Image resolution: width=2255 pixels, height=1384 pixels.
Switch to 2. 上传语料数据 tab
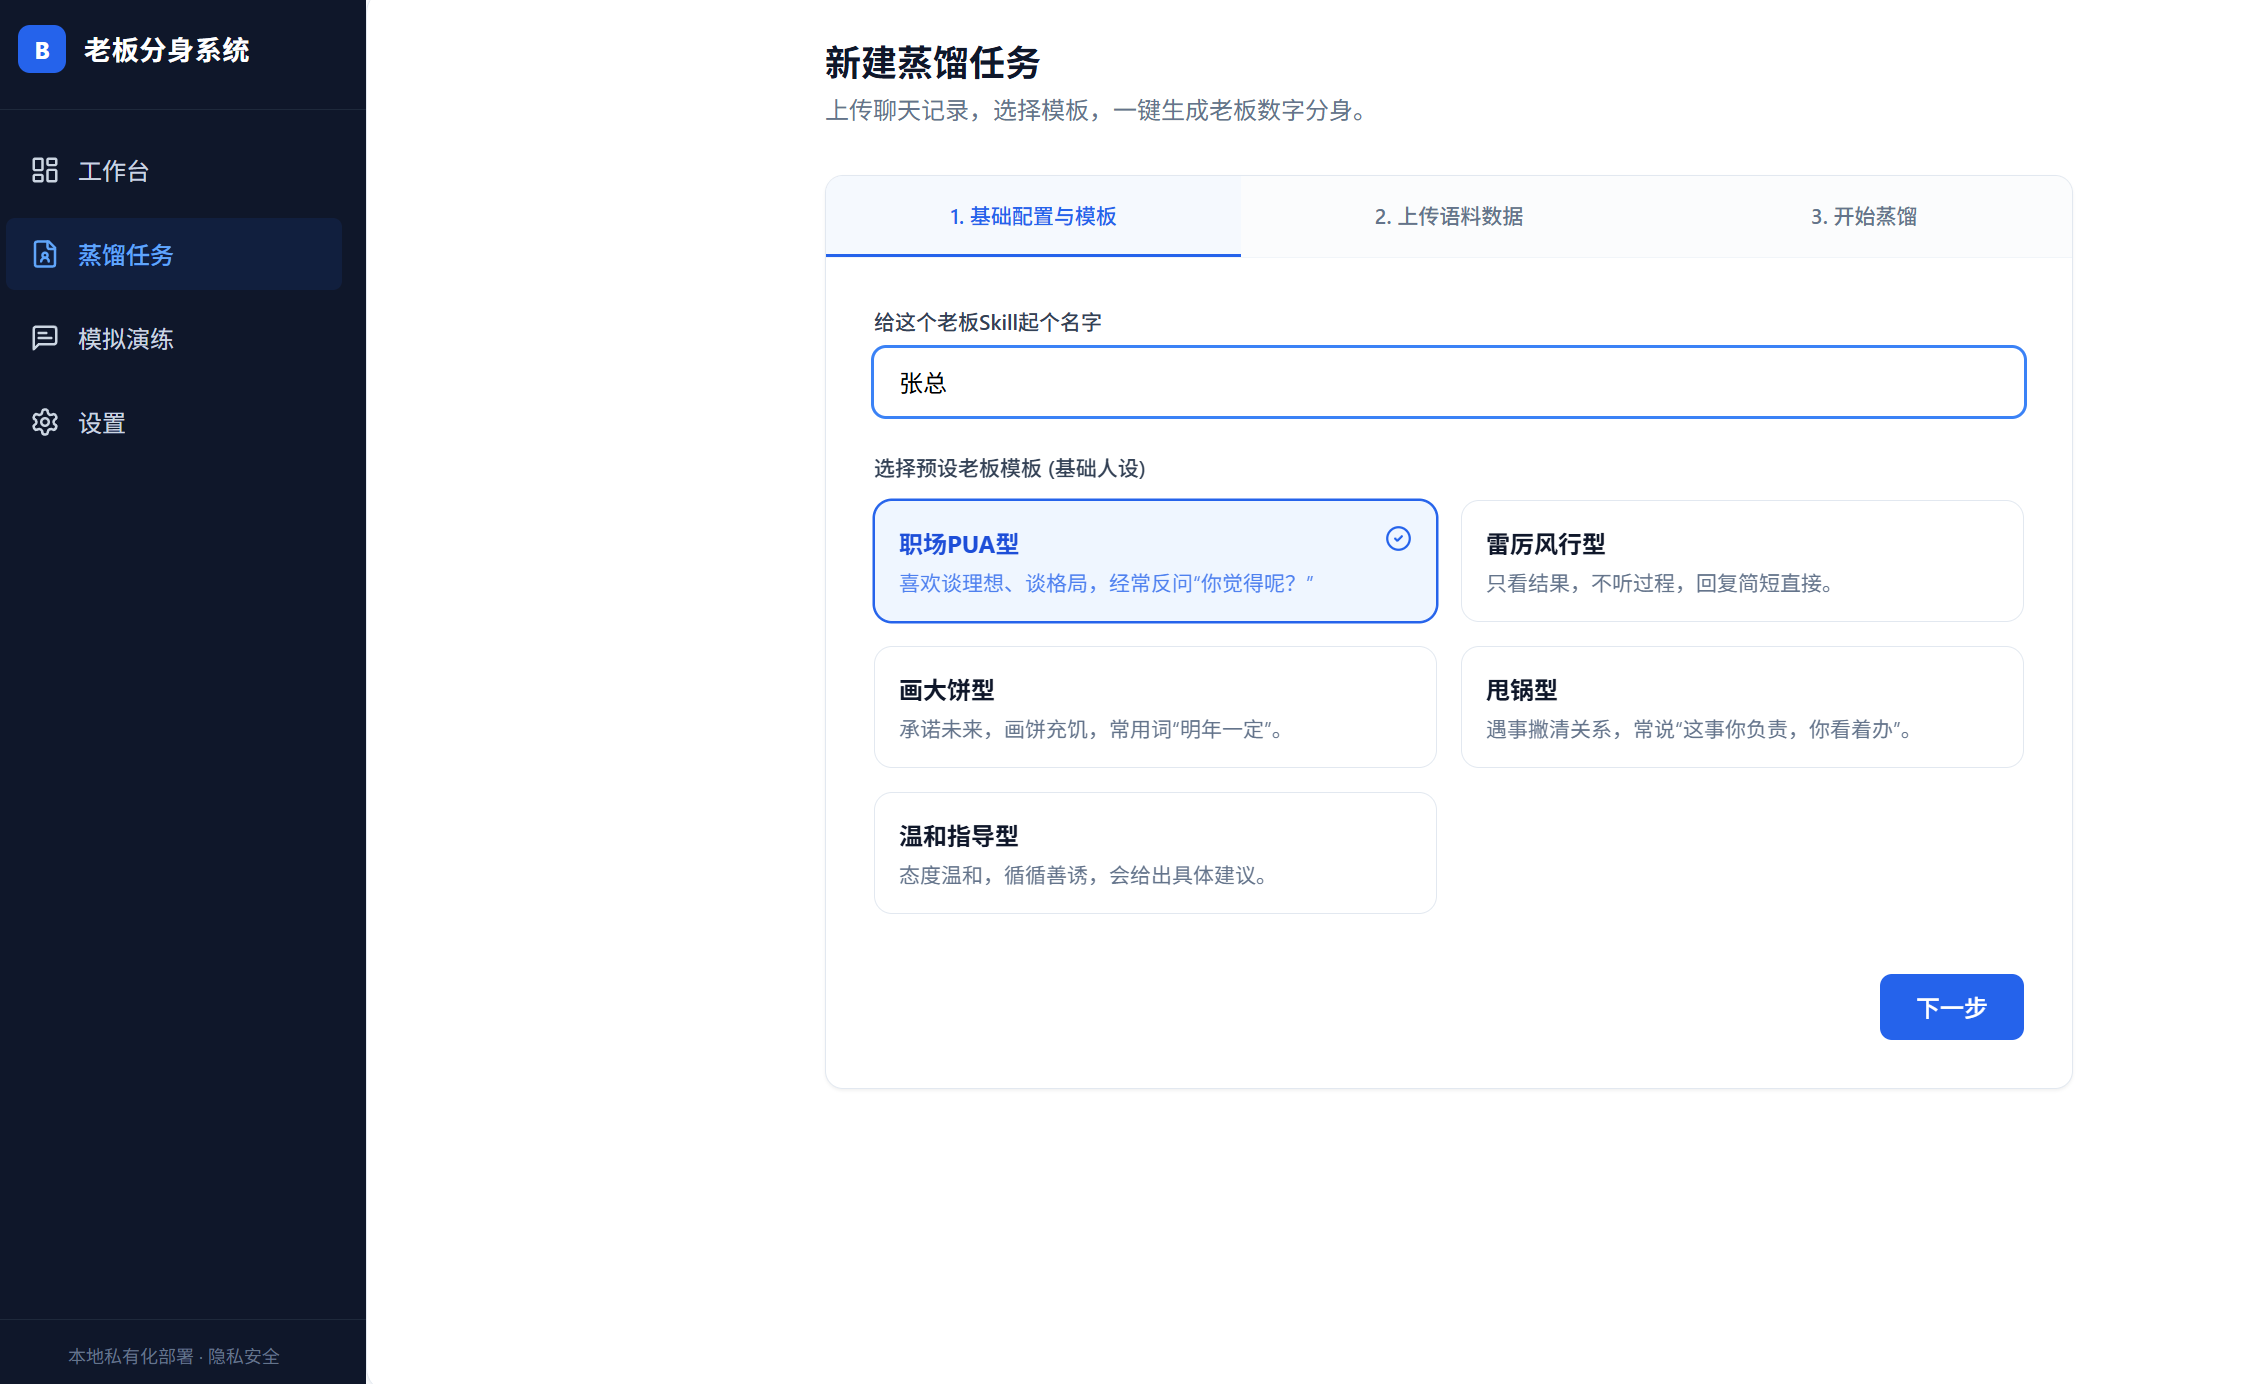point(1448,216)
